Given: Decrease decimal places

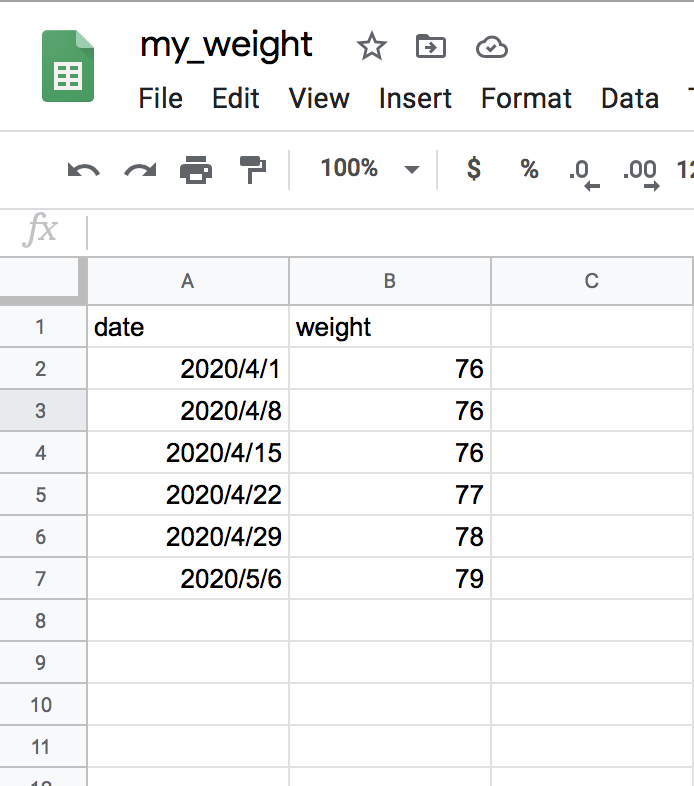Looking at the screenshot, I should (x=584, y=174).
